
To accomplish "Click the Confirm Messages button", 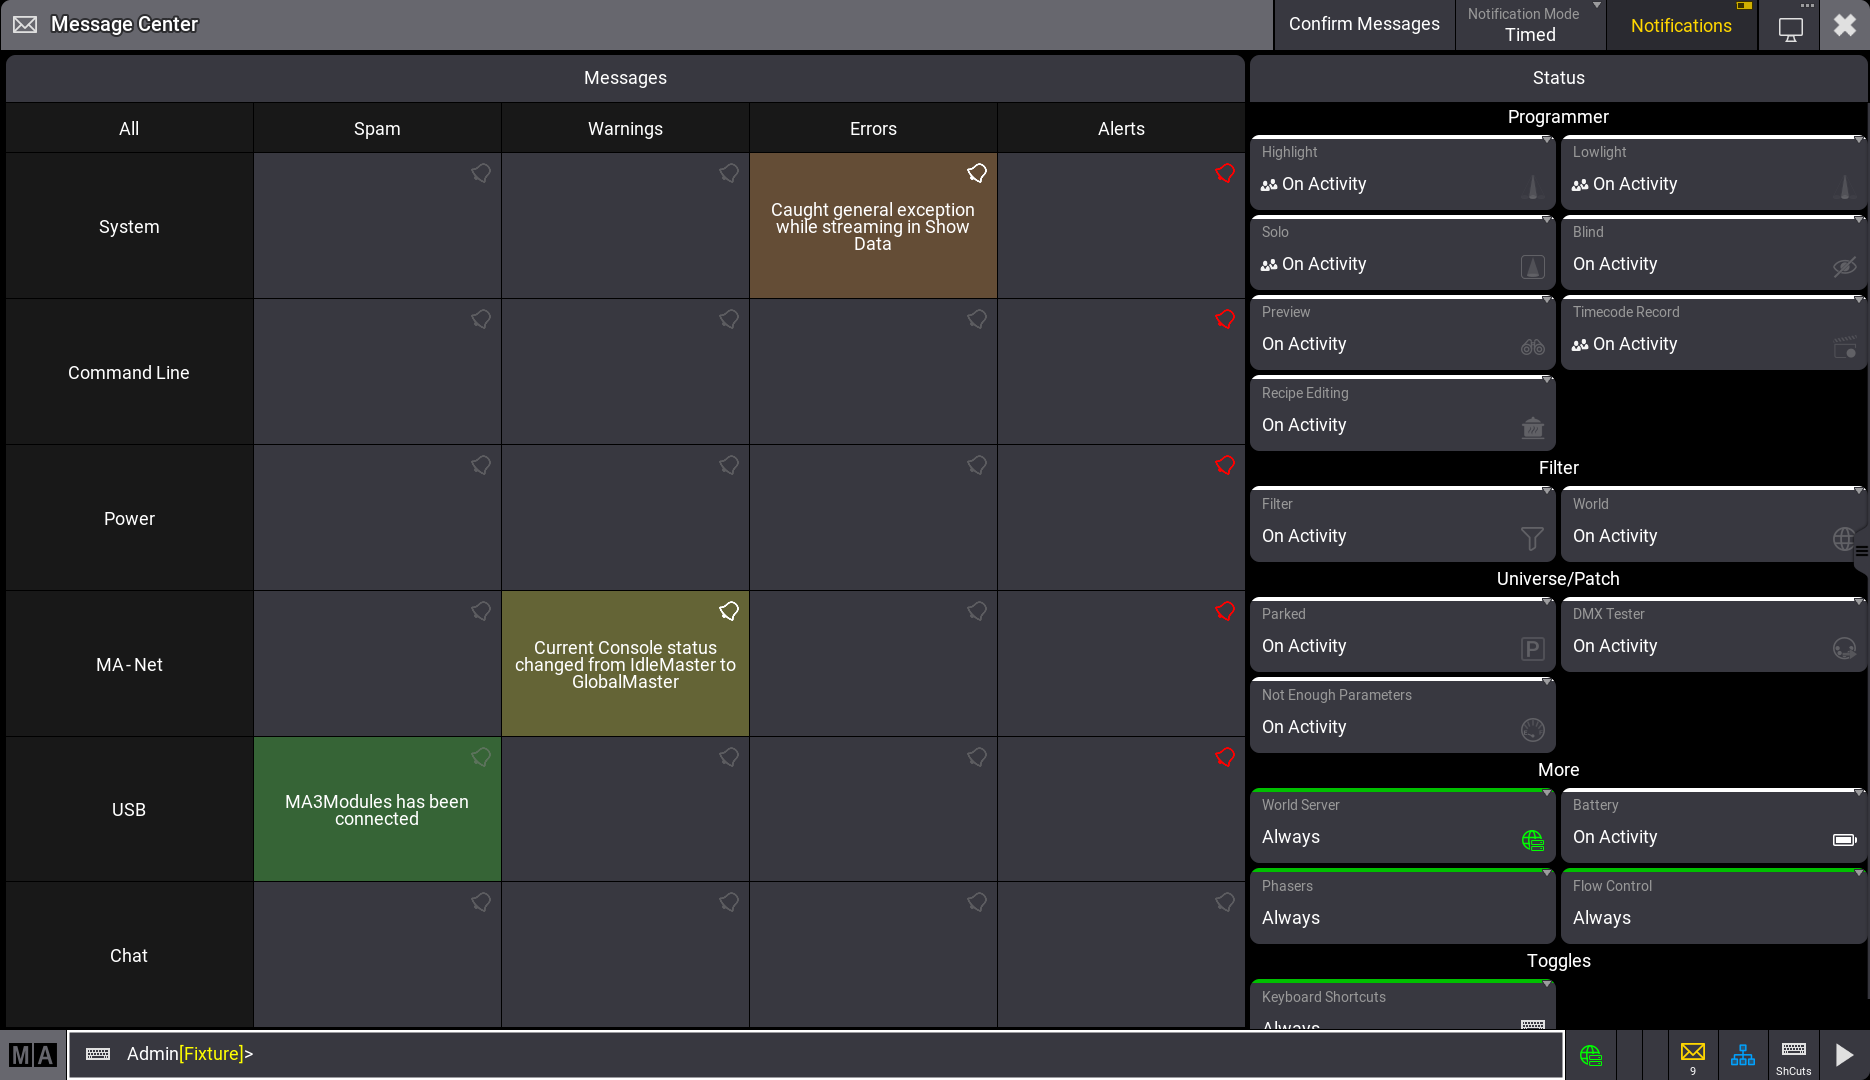I will pos(1364,25).
